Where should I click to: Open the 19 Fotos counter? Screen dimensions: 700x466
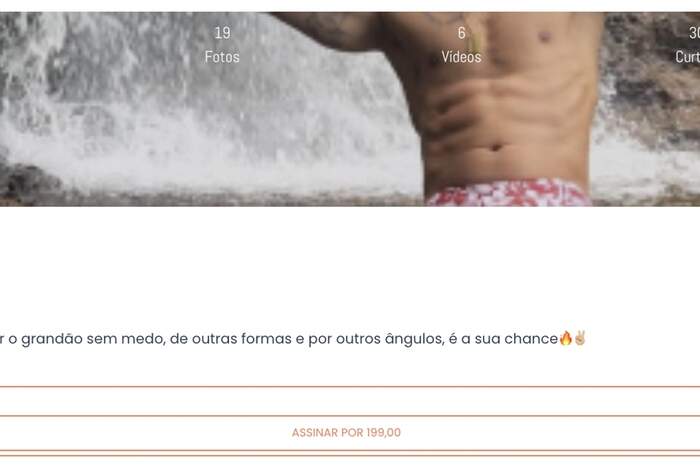(x=222, y=45)
